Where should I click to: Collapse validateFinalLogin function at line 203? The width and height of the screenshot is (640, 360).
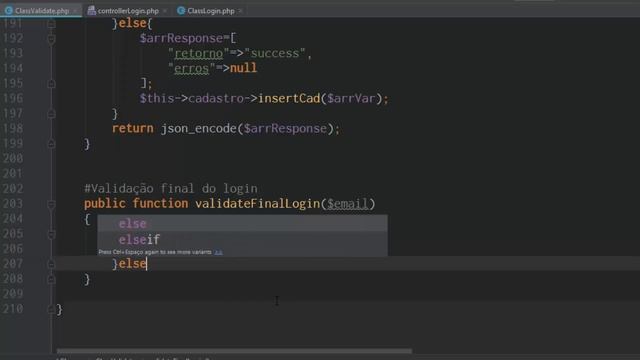click(51, 204)
